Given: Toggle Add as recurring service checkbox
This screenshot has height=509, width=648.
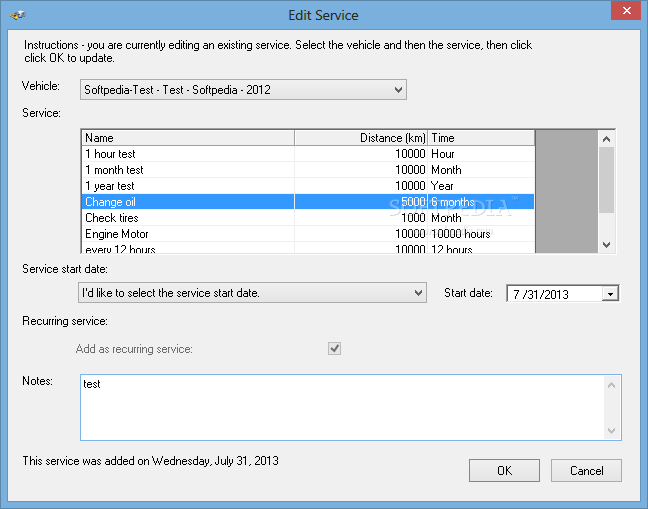Looking at the screenshot, I should click(334, 348).
